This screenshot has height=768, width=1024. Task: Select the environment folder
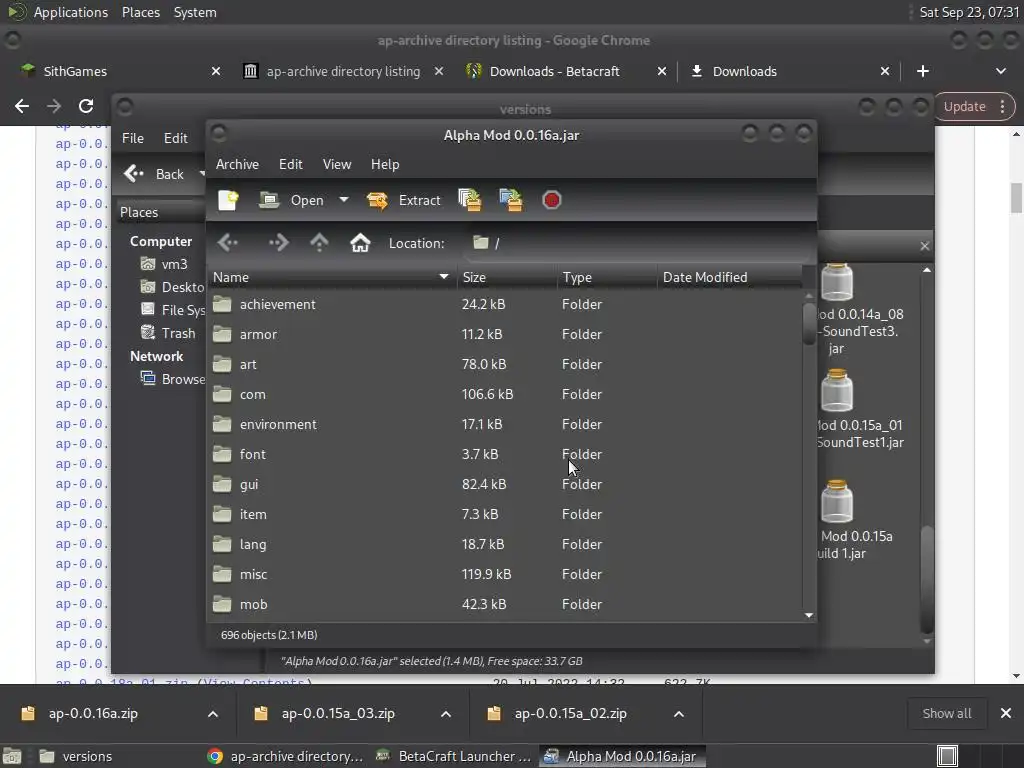tap(504, 424)
